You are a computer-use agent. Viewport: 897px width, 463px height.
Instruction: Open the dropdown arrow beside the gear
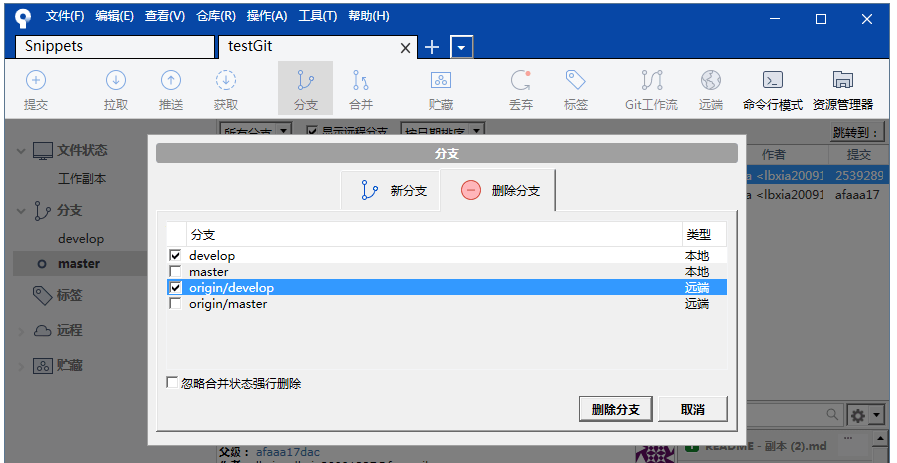click(x=877, y=415)
